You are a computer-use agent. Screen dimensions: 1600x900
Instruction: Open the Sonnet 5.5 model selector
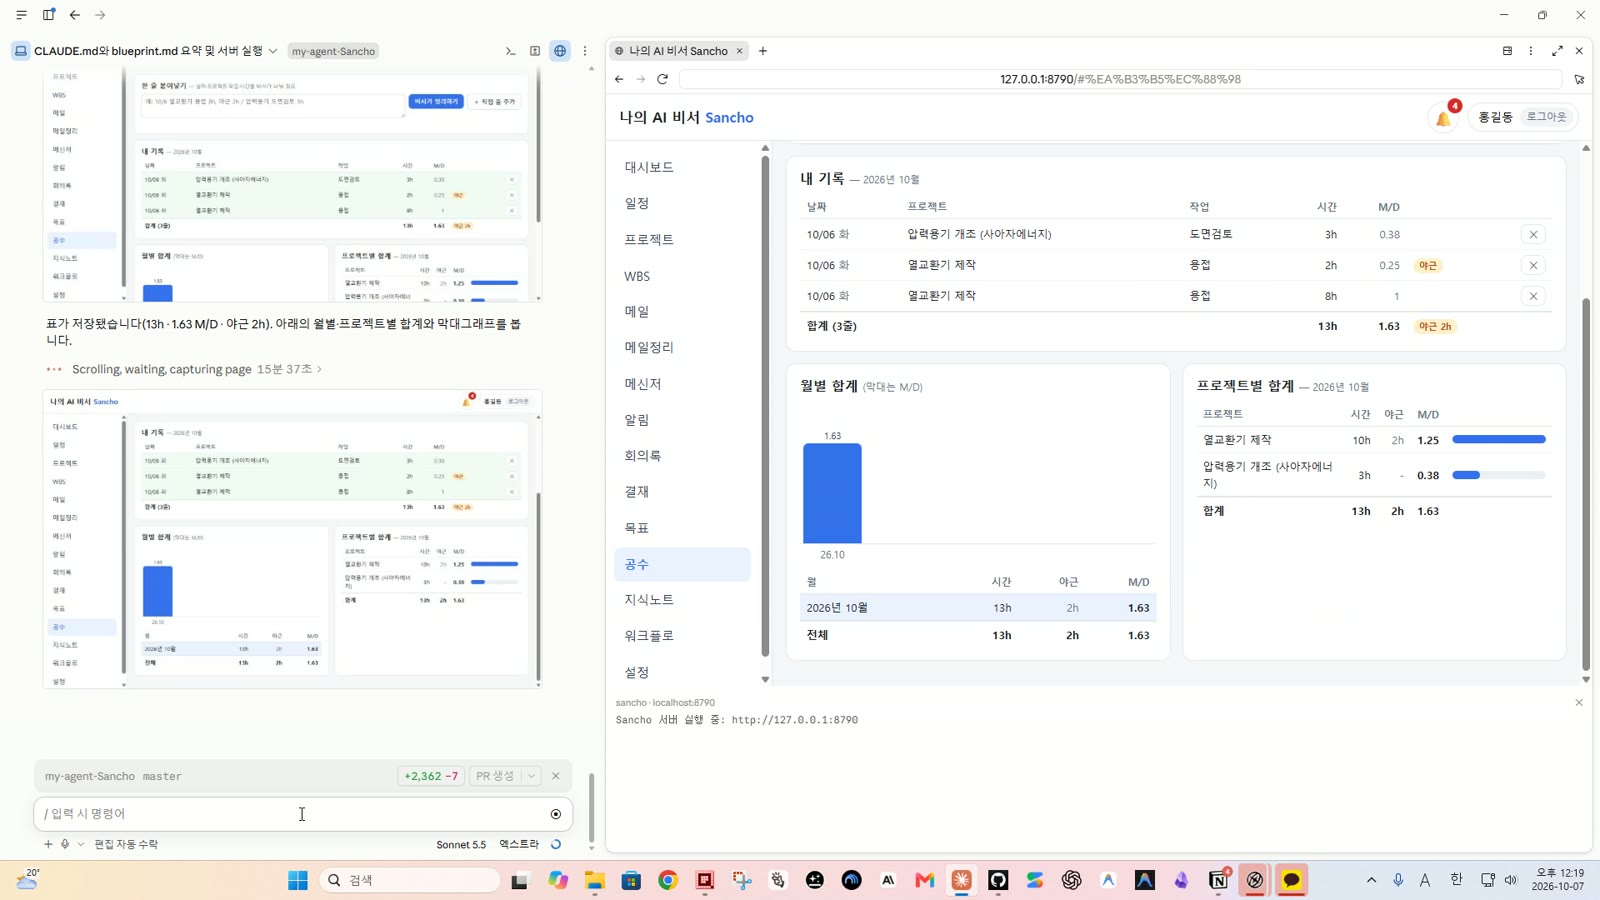[x=461, y=844]
